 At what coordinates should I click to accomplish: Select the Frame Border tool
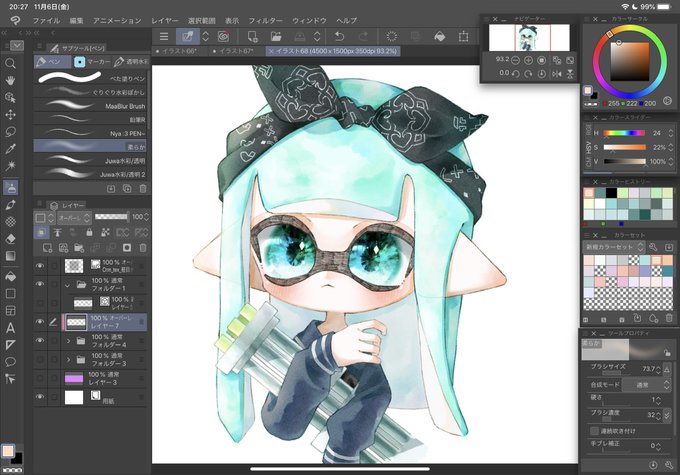coord(10,311)
